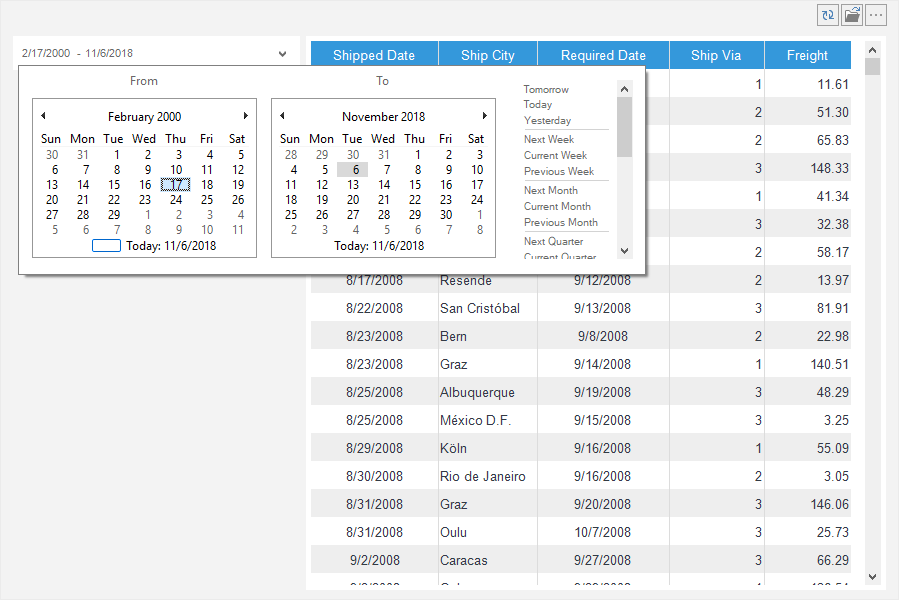Screen dimensions: 899x600
Task: Click Today link in To calendar
Action: pyautogui.click(x=379, y=246)
